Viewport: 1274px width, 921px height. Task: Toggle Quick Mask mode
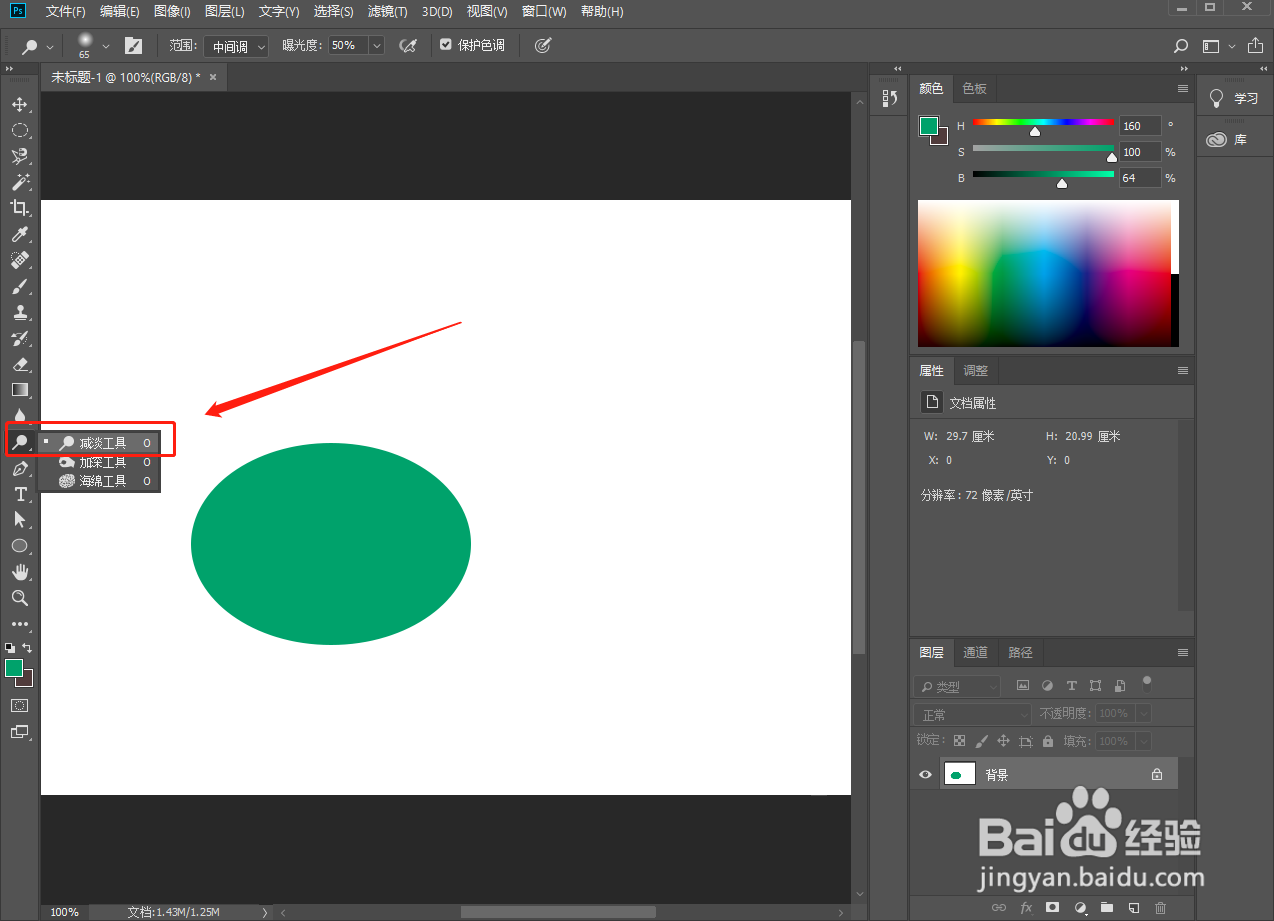click(19, 705)
